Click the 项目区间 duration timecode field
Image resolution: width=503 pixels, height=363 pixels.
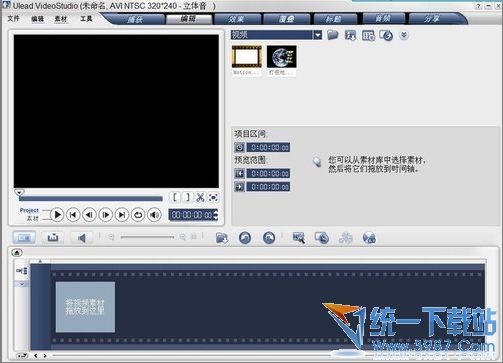(x=268, y=147)
